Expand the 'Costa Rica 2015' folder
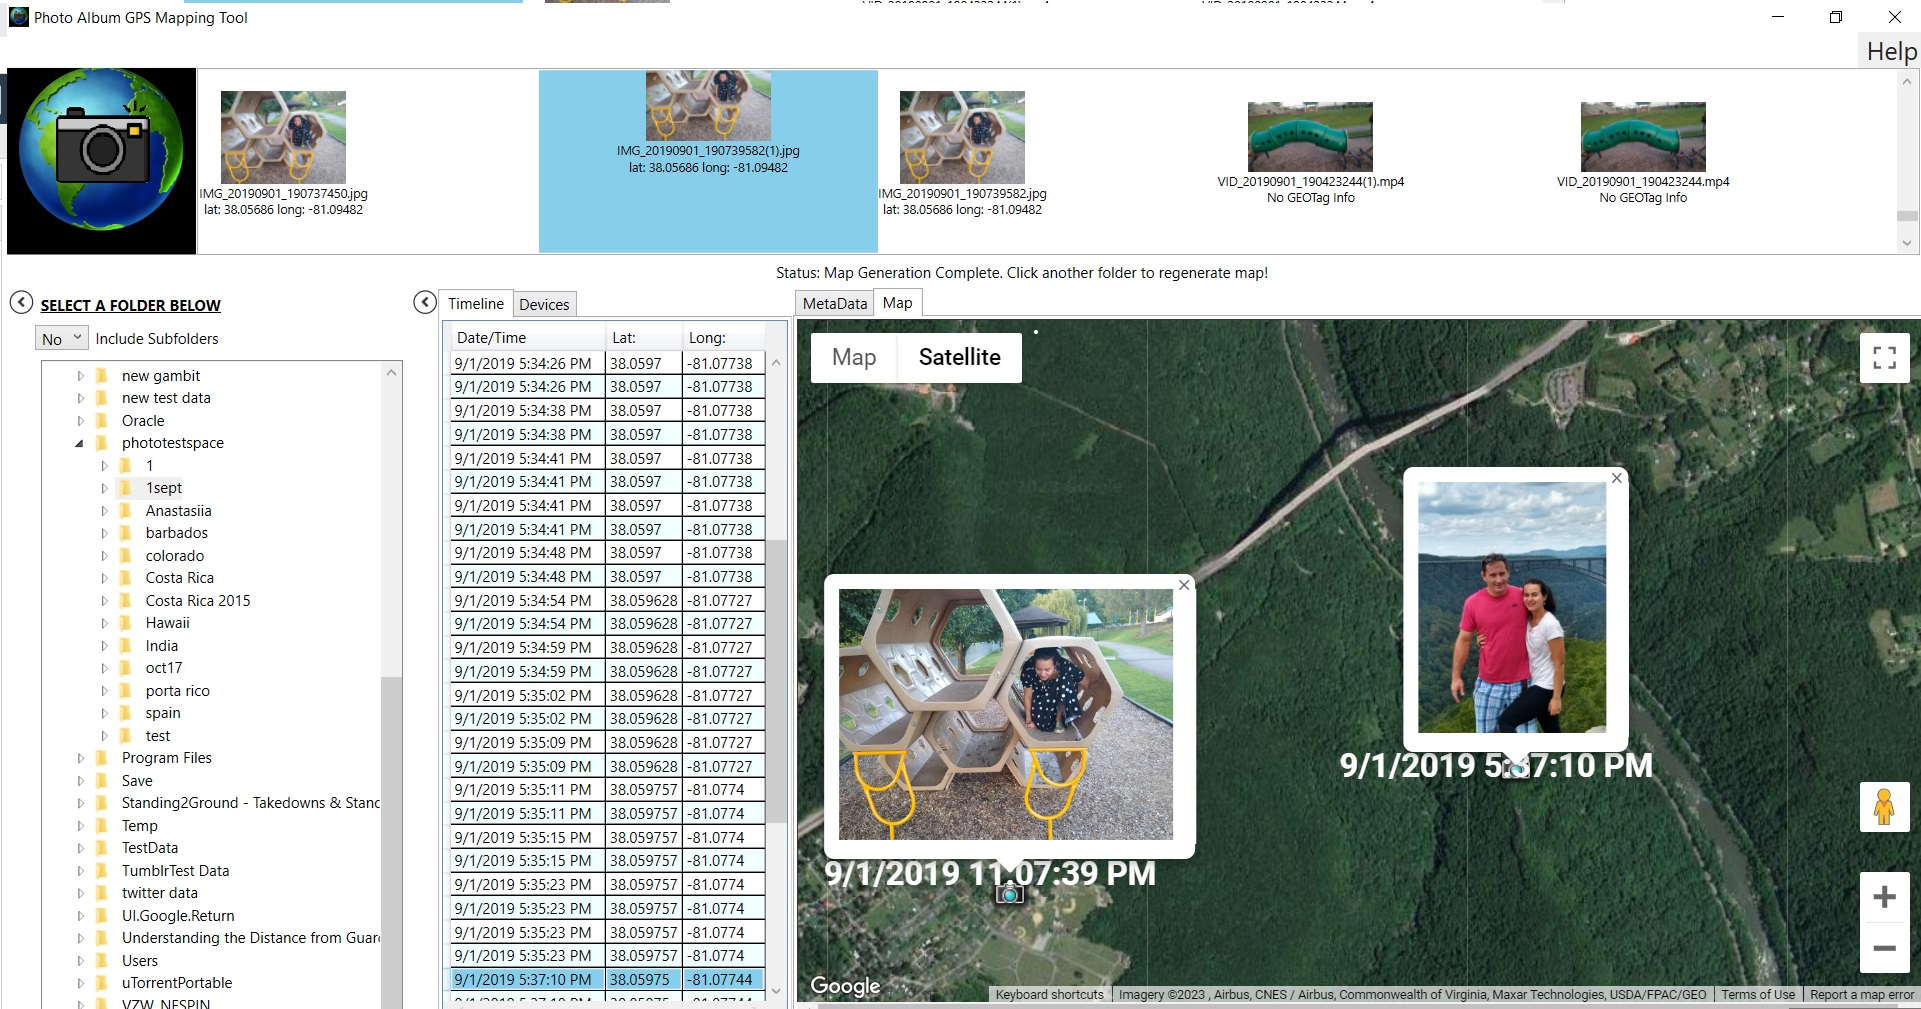The width and height of the screenshot is (1921, 1009). (x=104, y=601)
